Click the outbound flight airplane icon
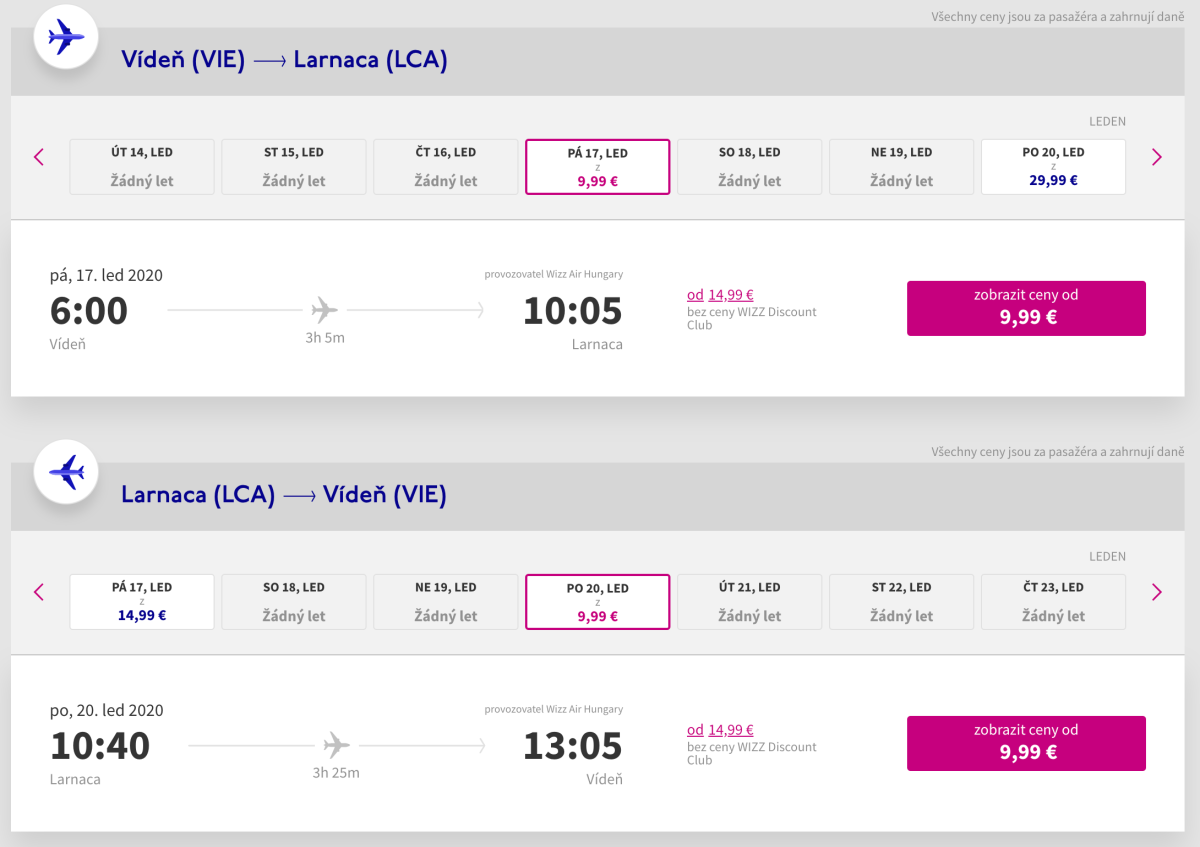 (x=66, y=38)
